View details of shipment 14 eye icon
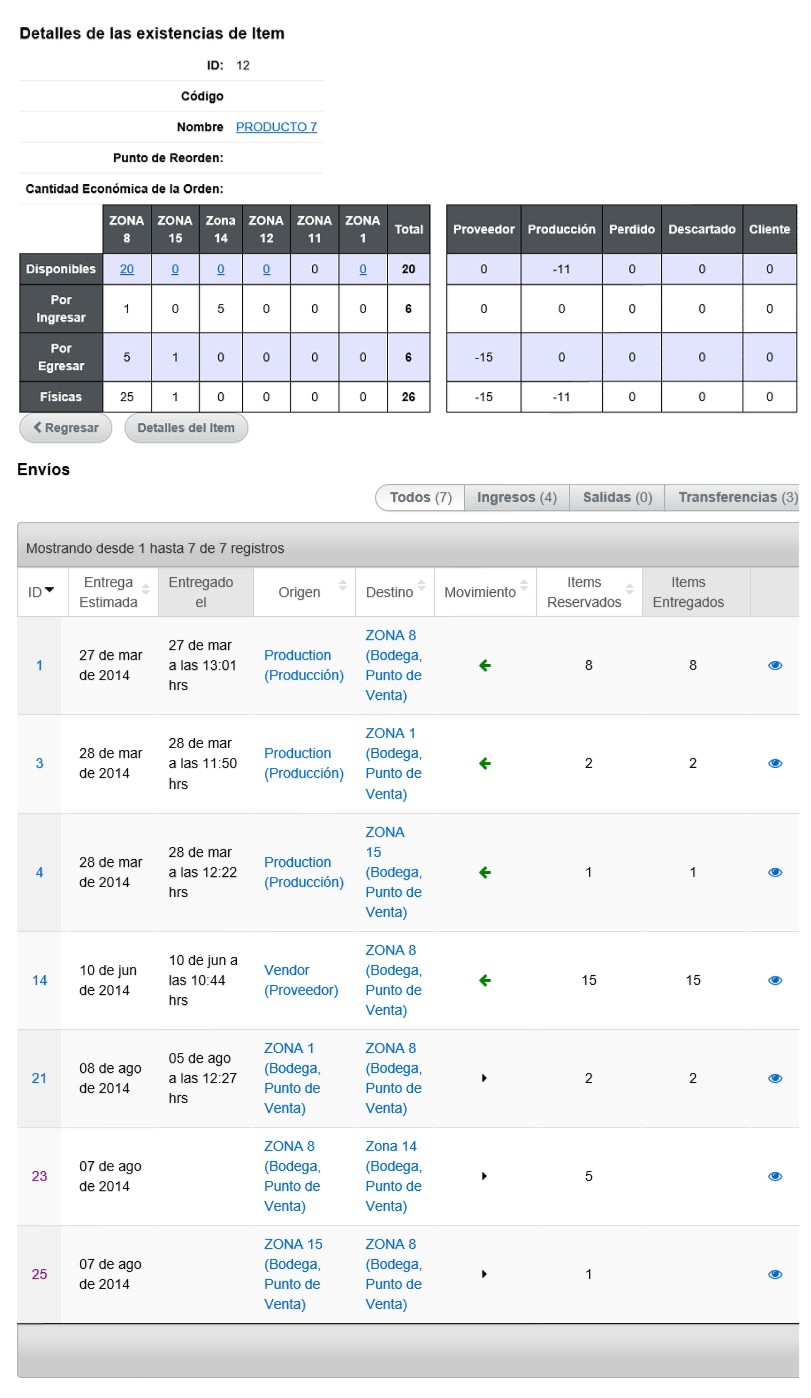The image size is (811, 1398). click(x=775, y=980)
